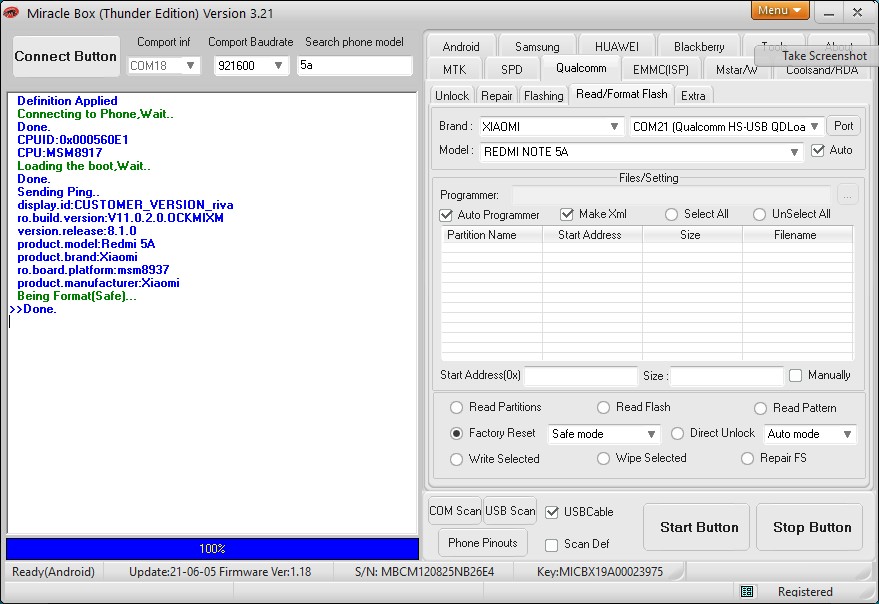879x604 pixels.
Task: Disable the Auto Programmer checkbox
Action: pyautogui.click(x=446, y=215)
